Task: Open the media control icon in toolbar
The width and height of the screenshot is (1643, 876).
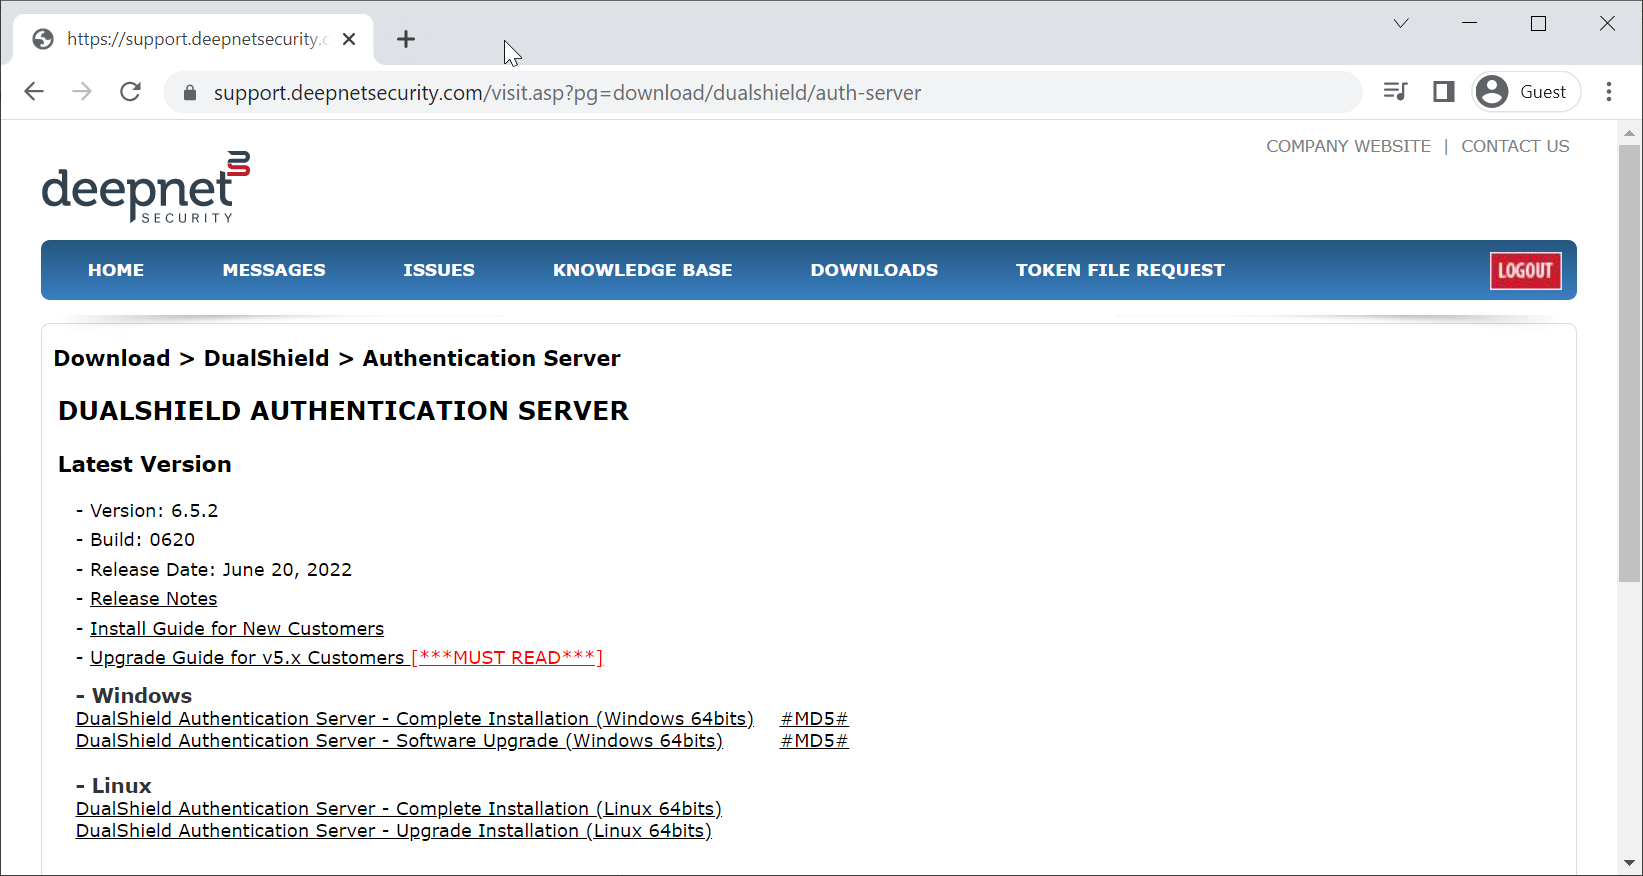Action: coord(1395,92)
